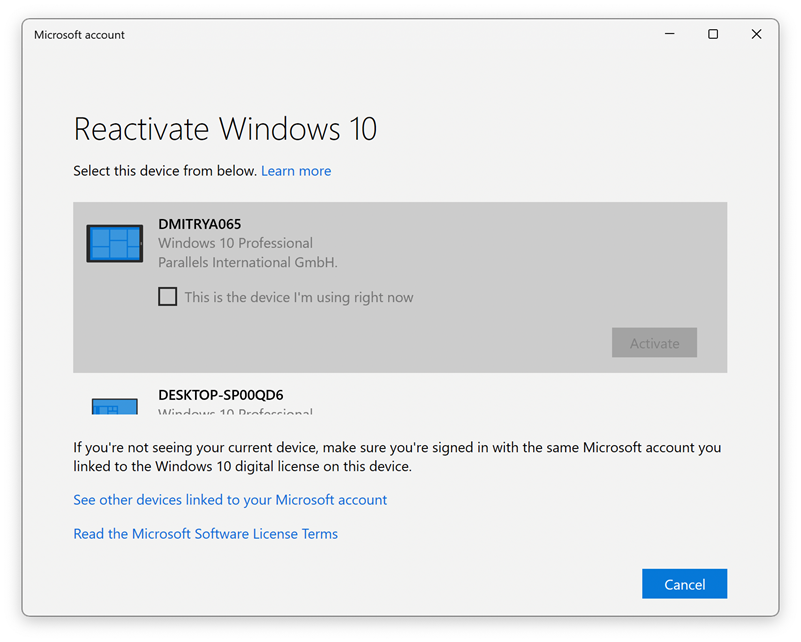Image resolution: width=801 pixels, height=642 pixels.
Task: Click the Reactivate Windows 10 heading
Action: pos(225,129)
